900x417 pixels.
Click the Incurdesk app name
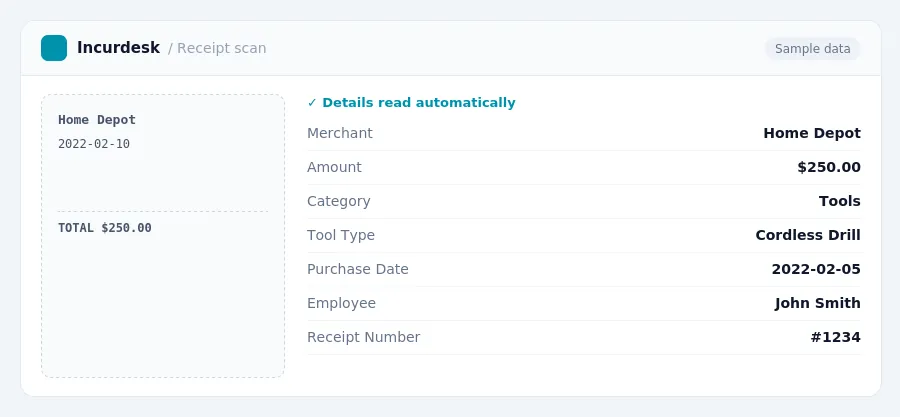point(118,48)
